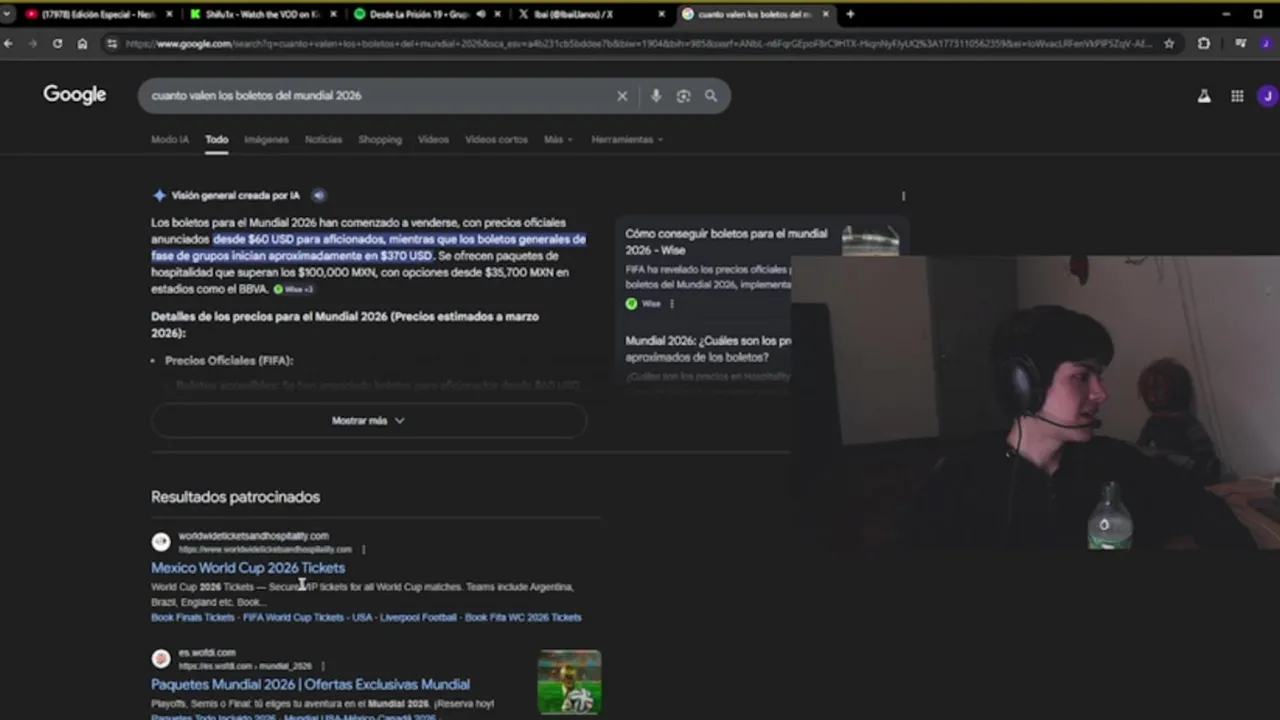The width and height of the screenshot is (1280, 720).
Task: Click into the Google search field
Action: tap(380, 96)
